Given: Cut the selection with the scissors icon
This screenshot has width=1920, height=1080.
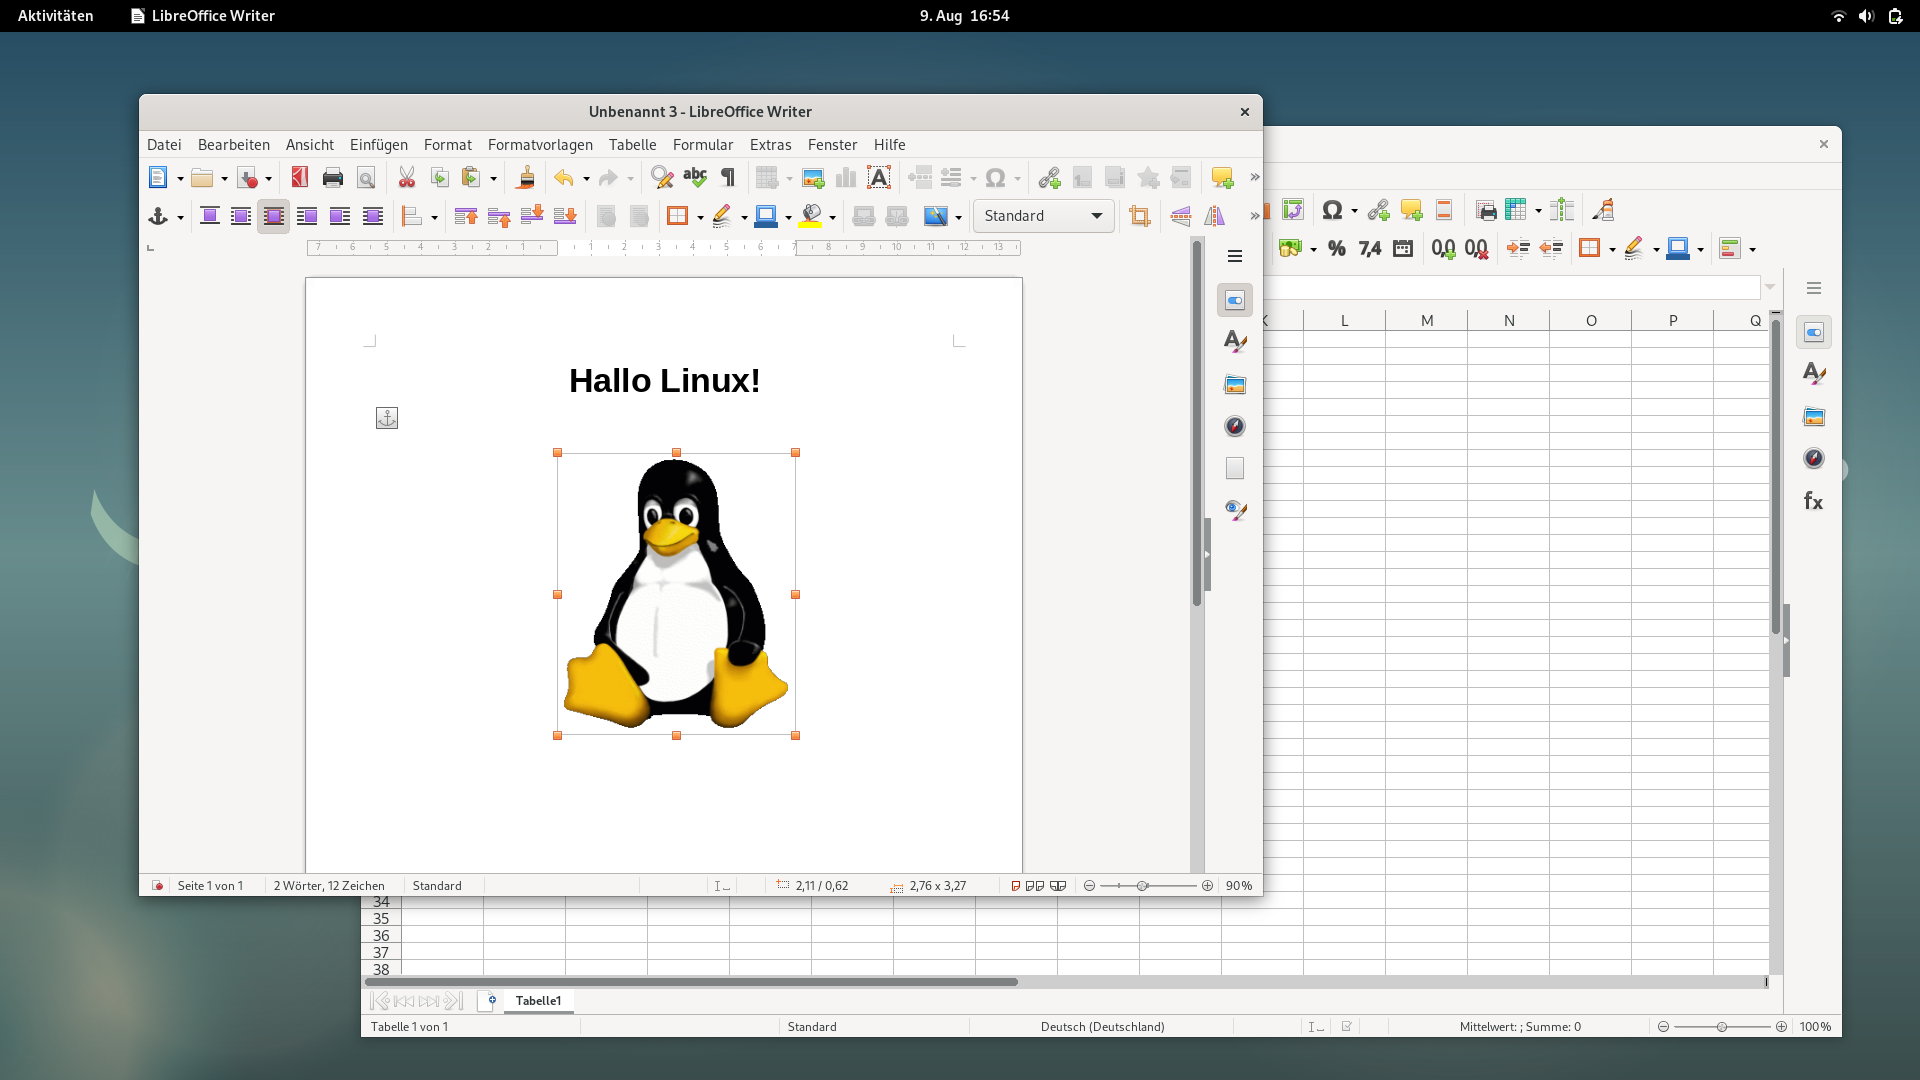Looking at the screenshot, I should [406, 178].
